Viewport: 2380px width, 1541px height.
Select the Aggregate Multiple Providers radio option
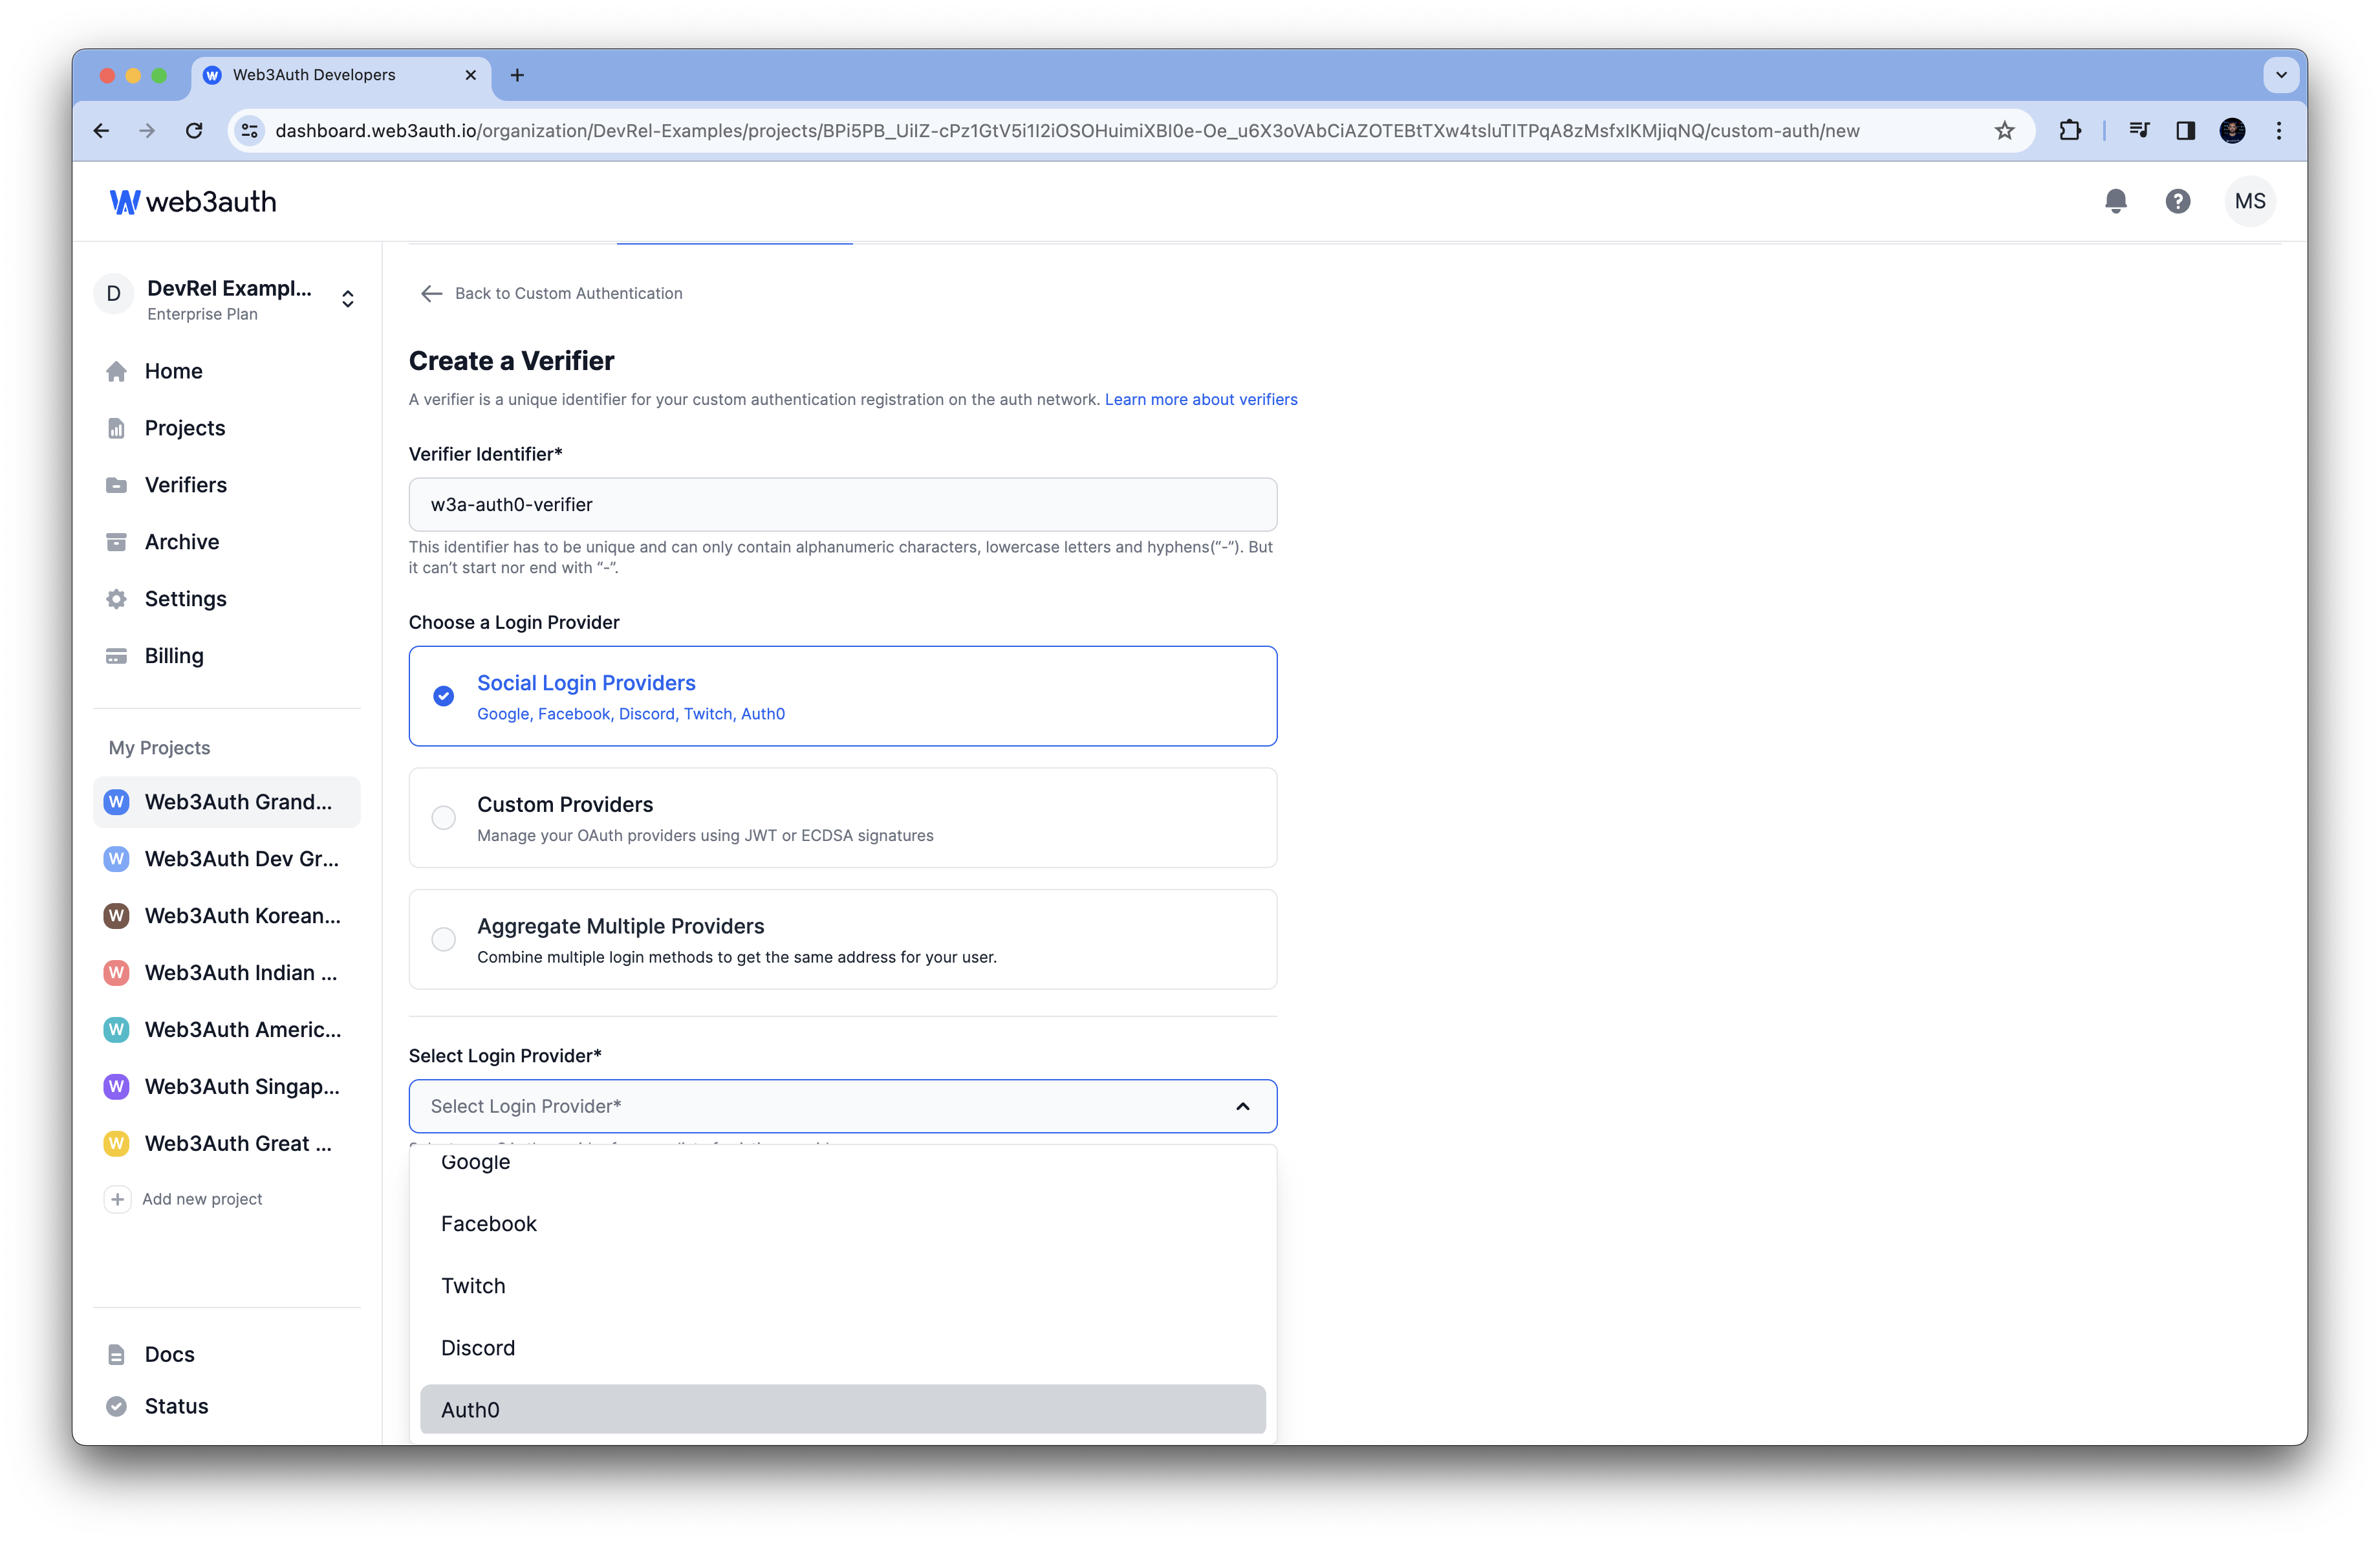click(443, 939)
